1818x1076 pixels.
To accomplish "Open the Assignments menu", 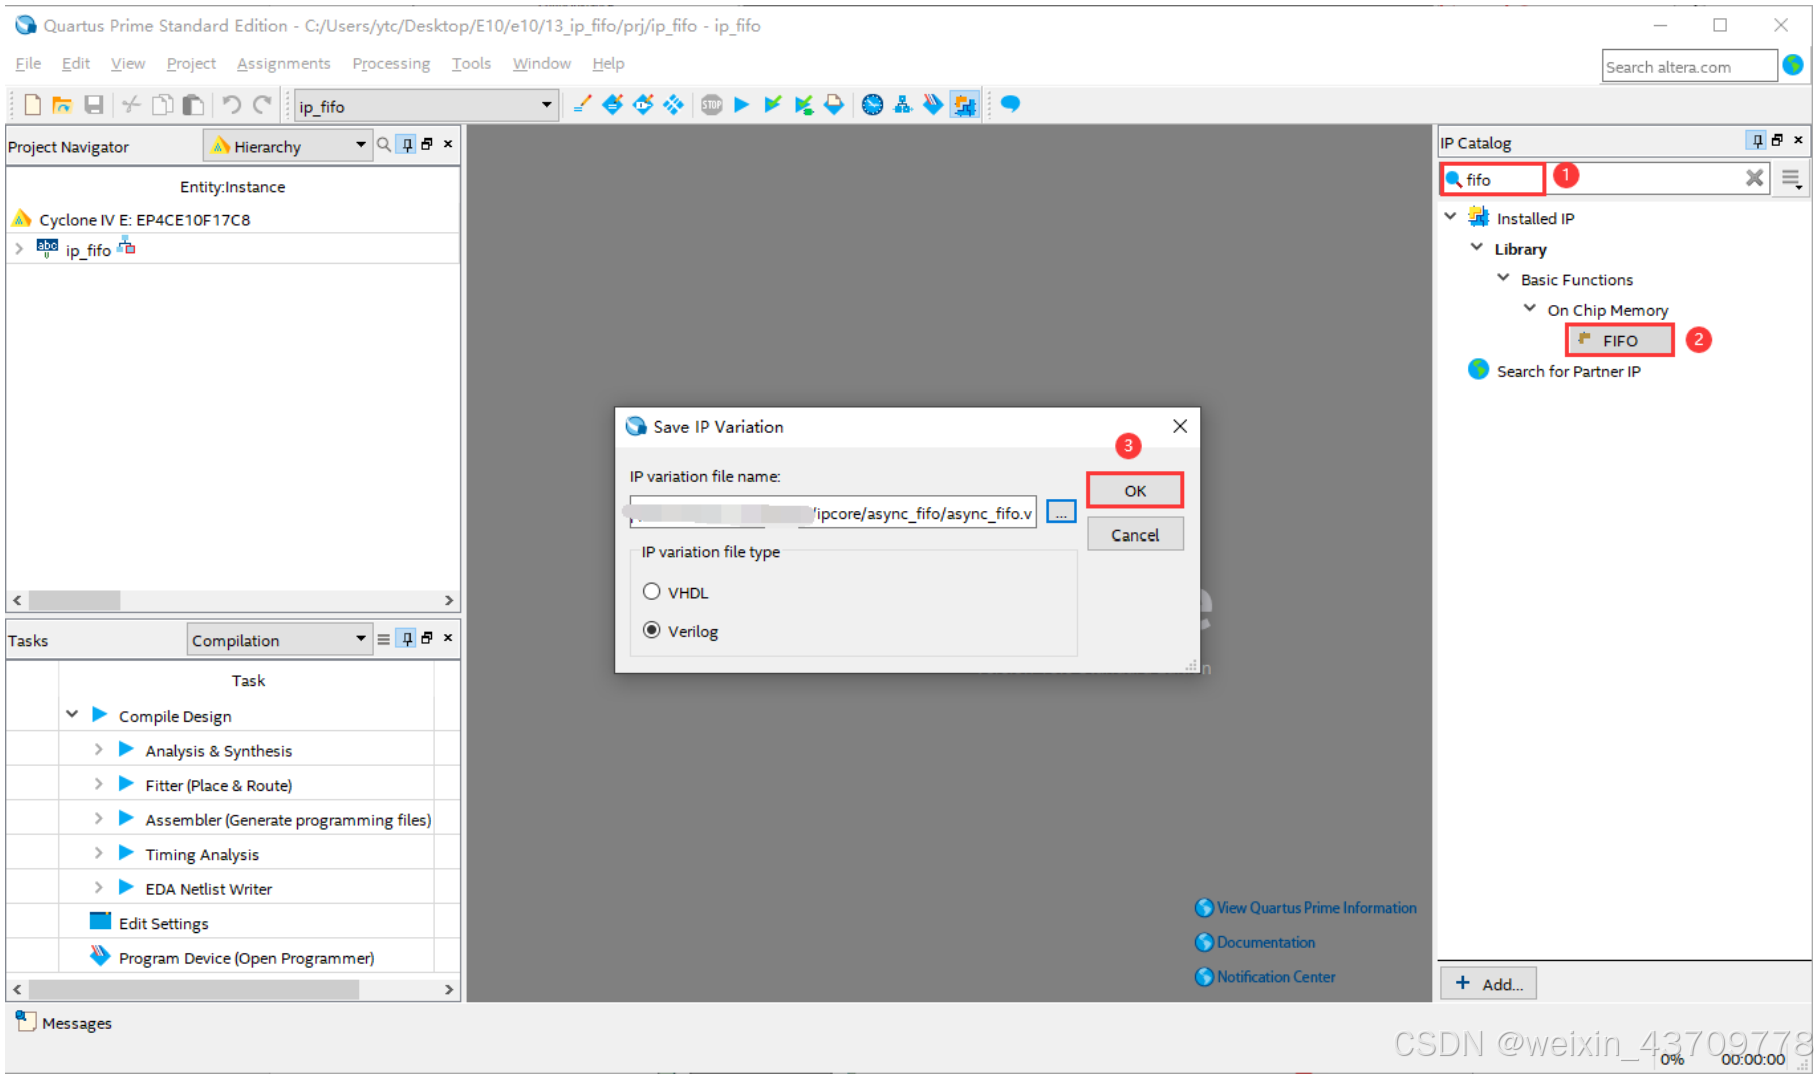I will coord(283,63).
